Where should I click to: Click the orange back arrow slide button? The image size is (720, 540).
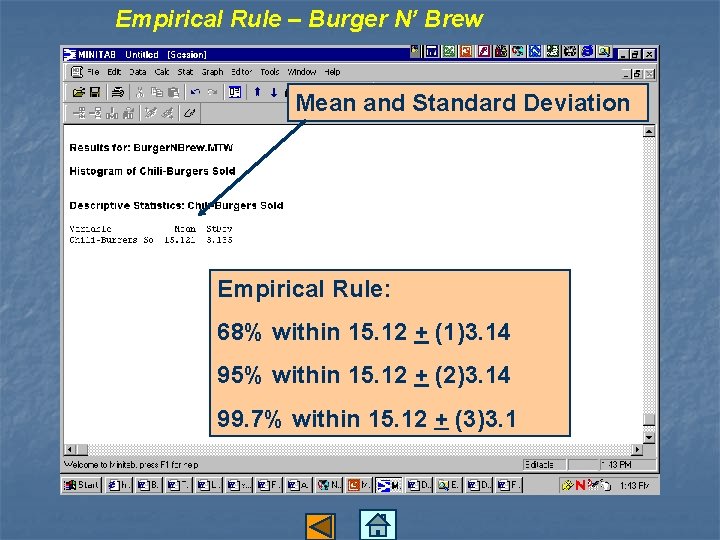(320, 527)
